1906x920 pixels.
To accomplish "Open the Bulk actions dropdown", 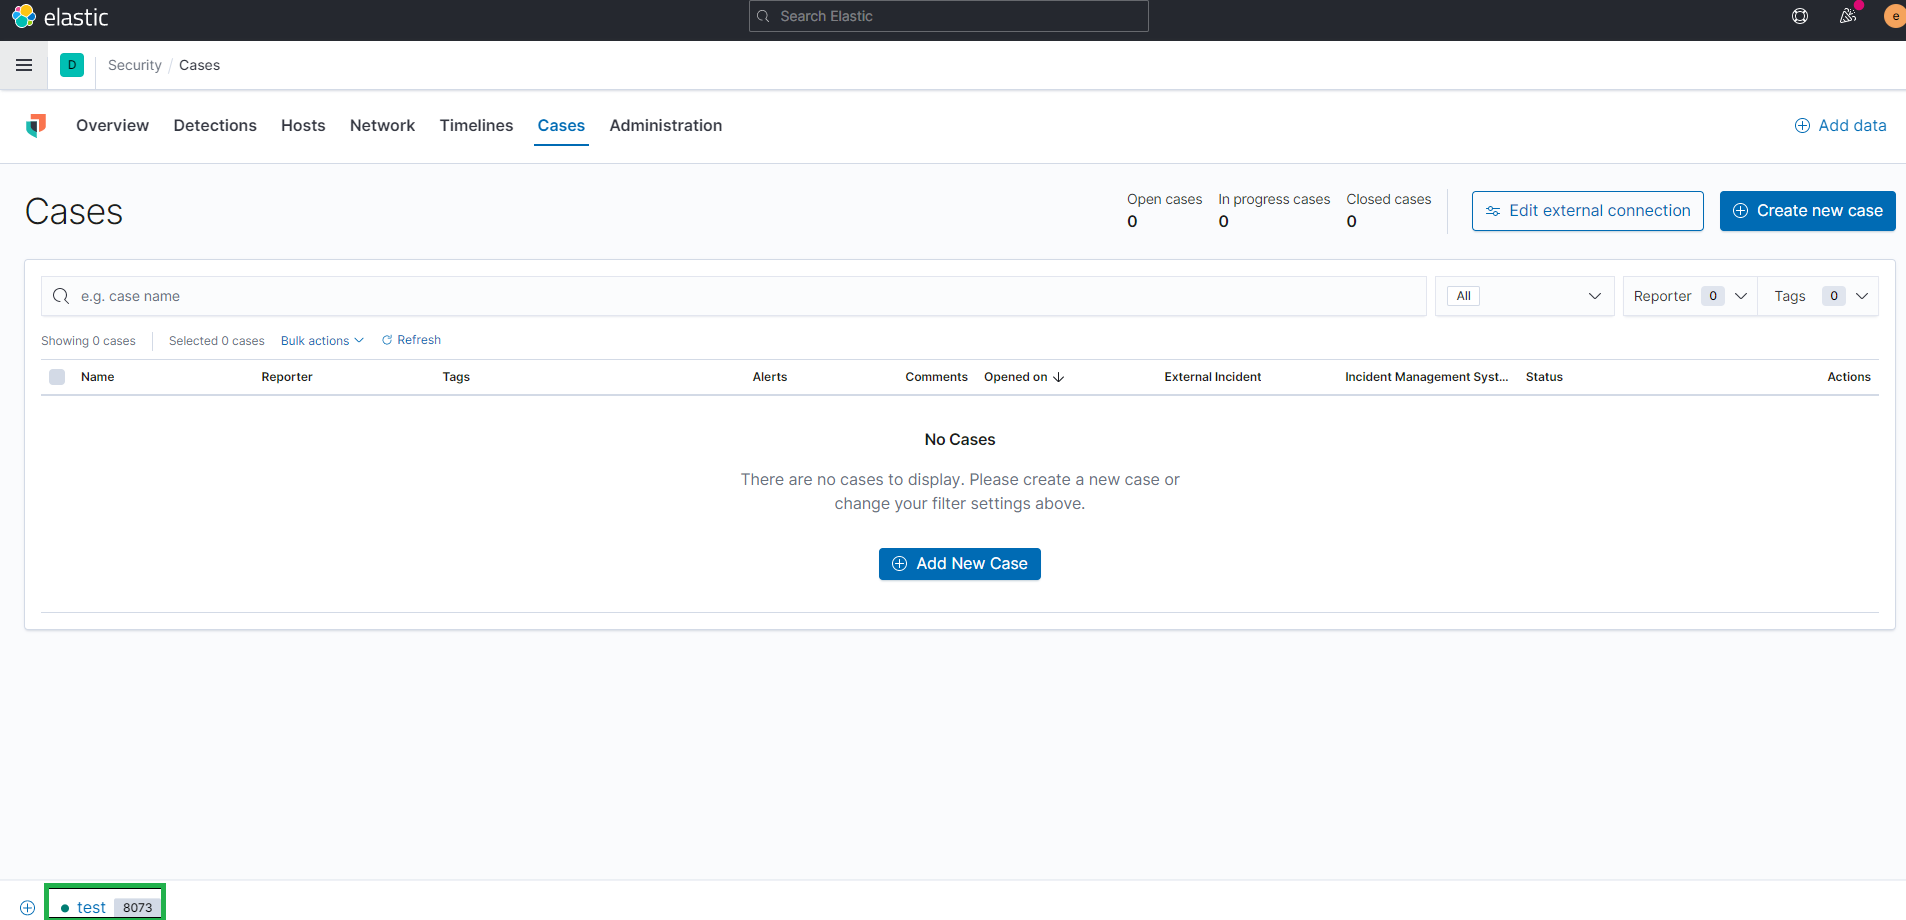I will (321, 340).
